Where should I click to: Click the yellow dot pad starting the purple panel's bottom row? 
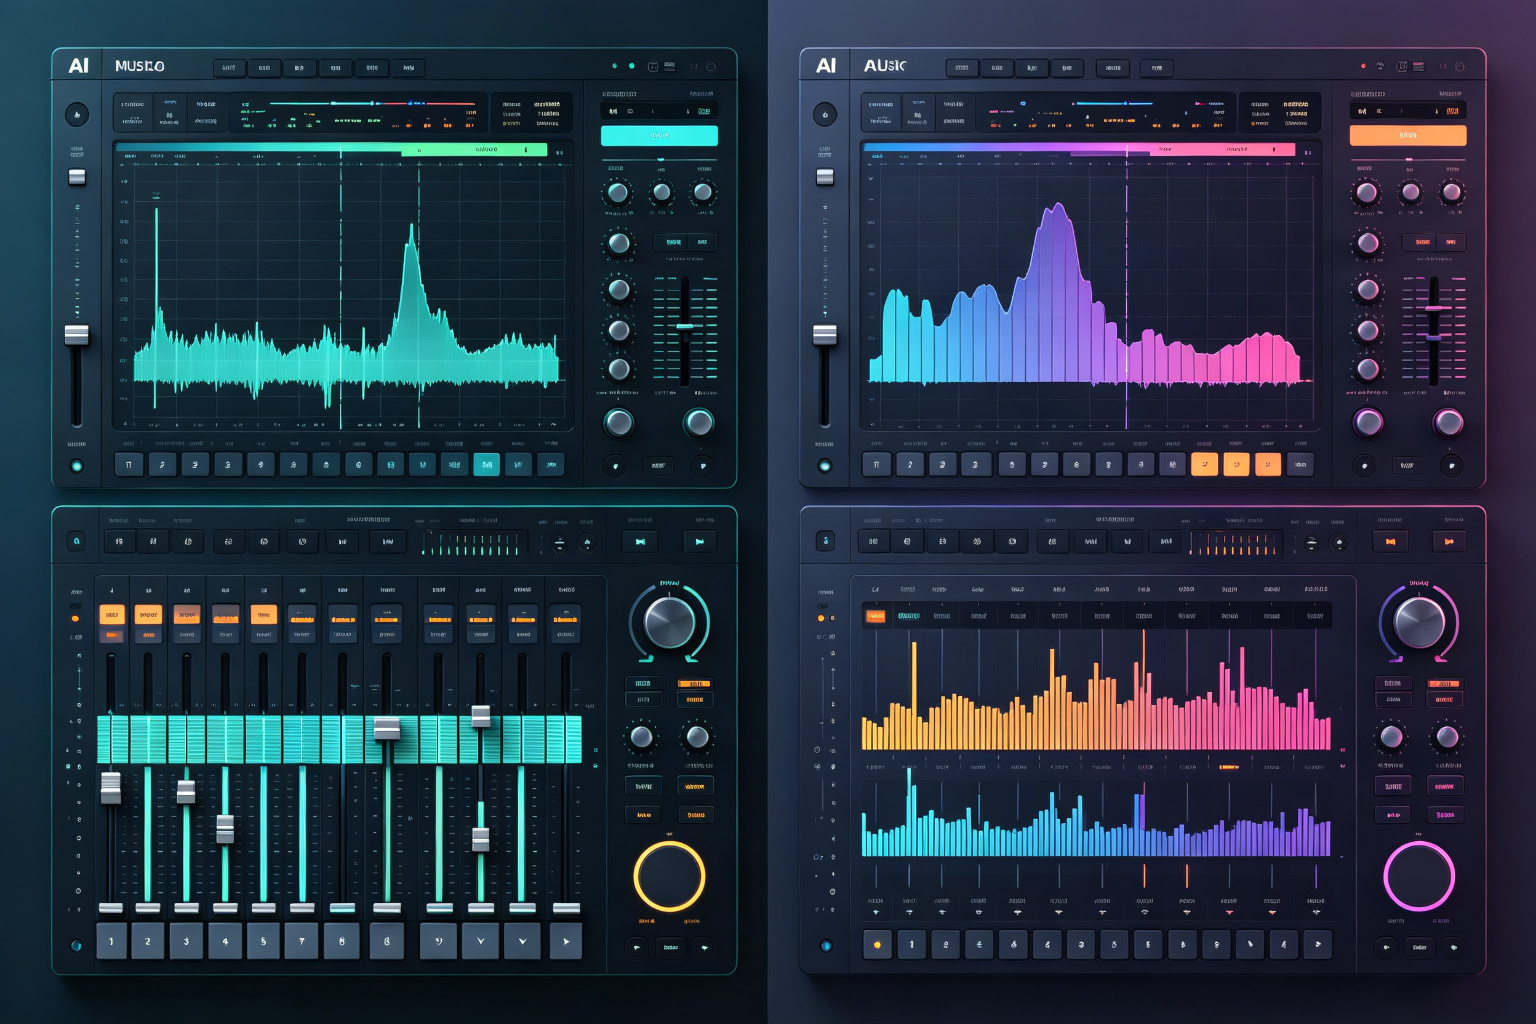(x=877, y=944)
